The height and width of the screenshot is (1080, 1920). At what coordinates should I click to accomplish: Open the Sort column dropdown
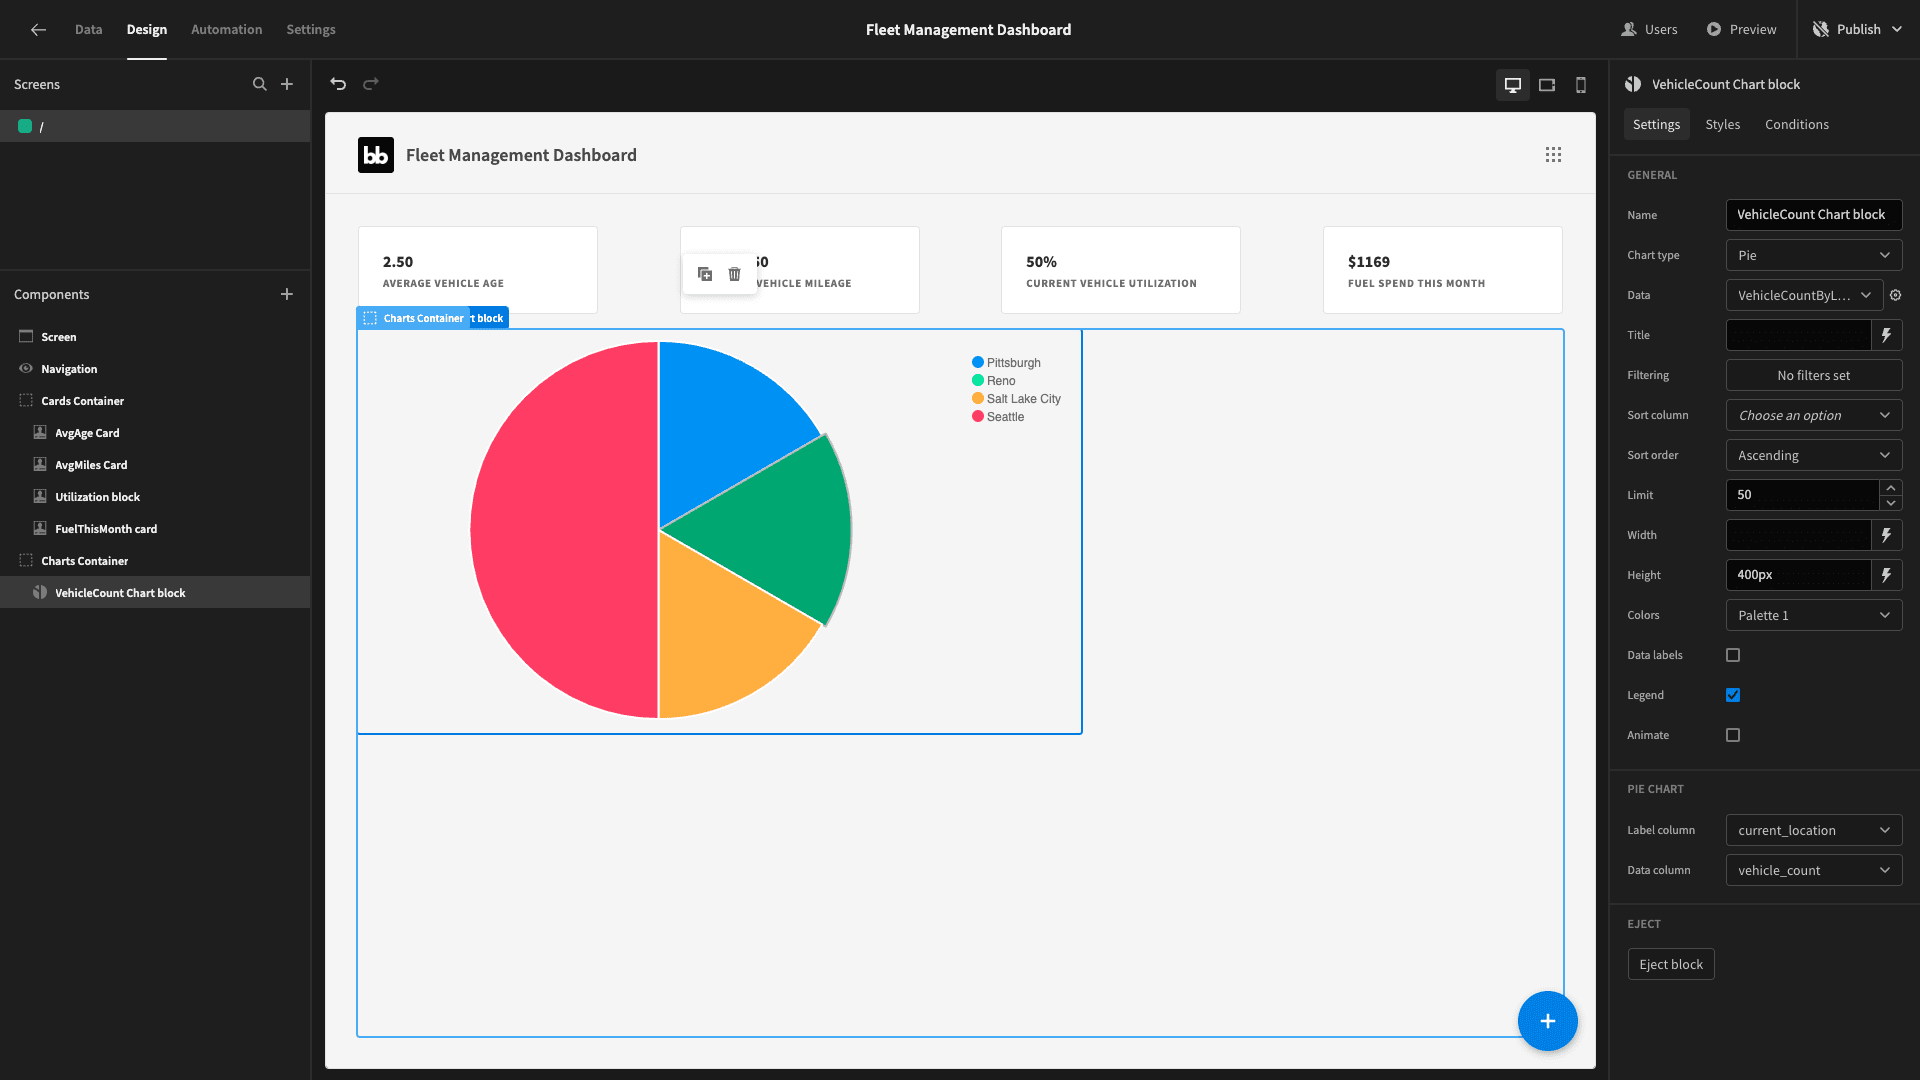click(1814, 415)
